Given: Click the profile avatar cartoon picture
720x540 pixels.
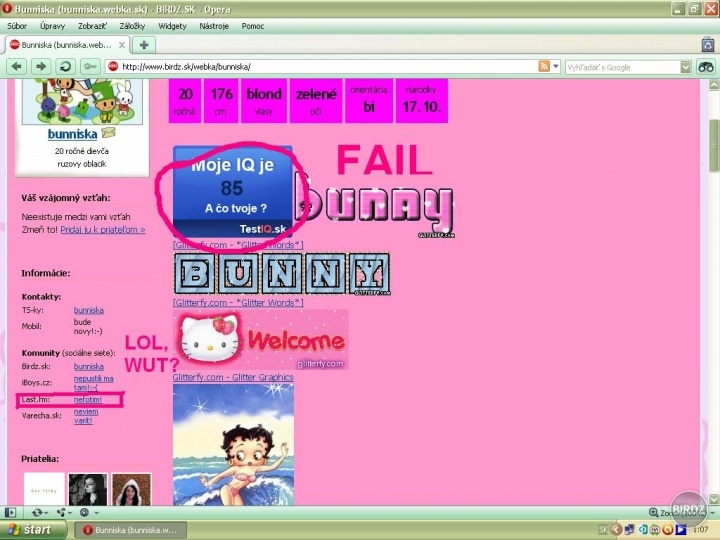Looking at the screenshot, I should pos(82,101).
